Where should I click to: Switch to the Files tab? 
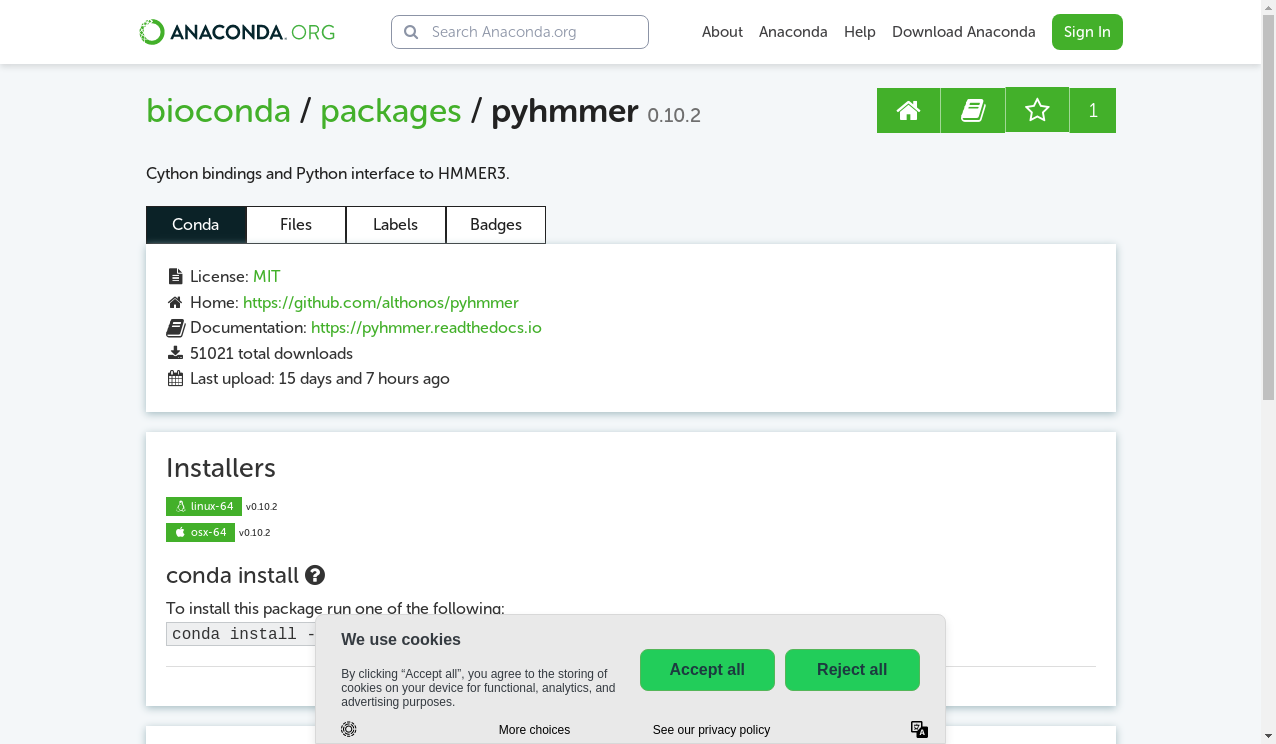click(x=296, y=224)
